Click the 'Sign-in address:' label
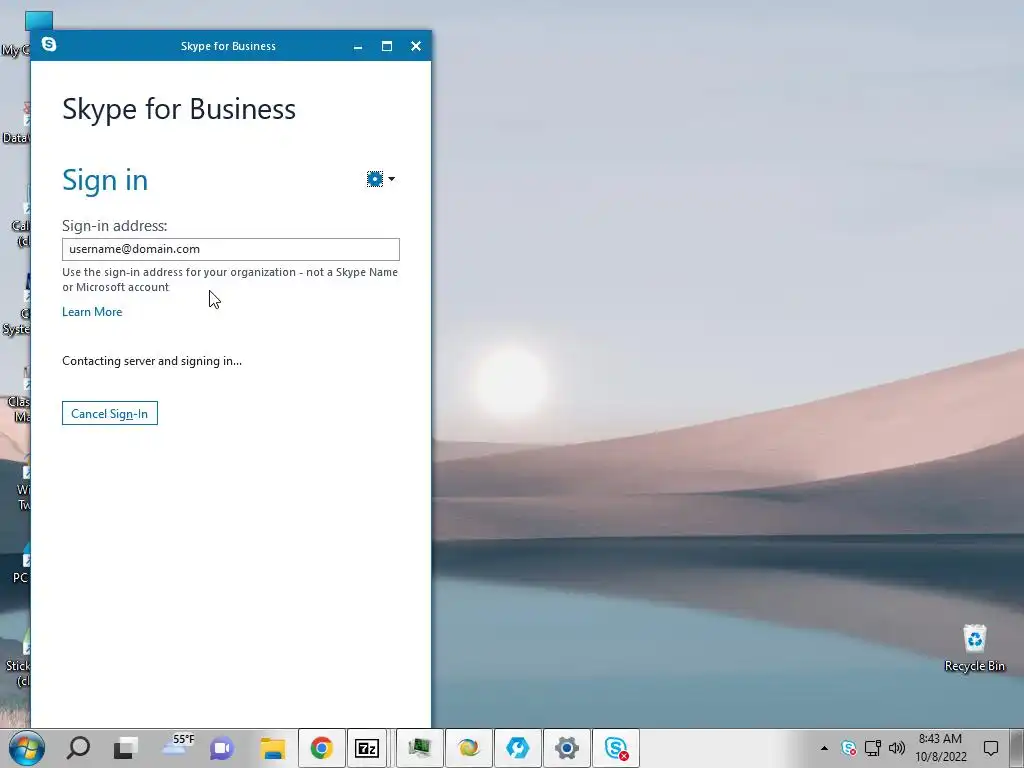 (114, 225)
